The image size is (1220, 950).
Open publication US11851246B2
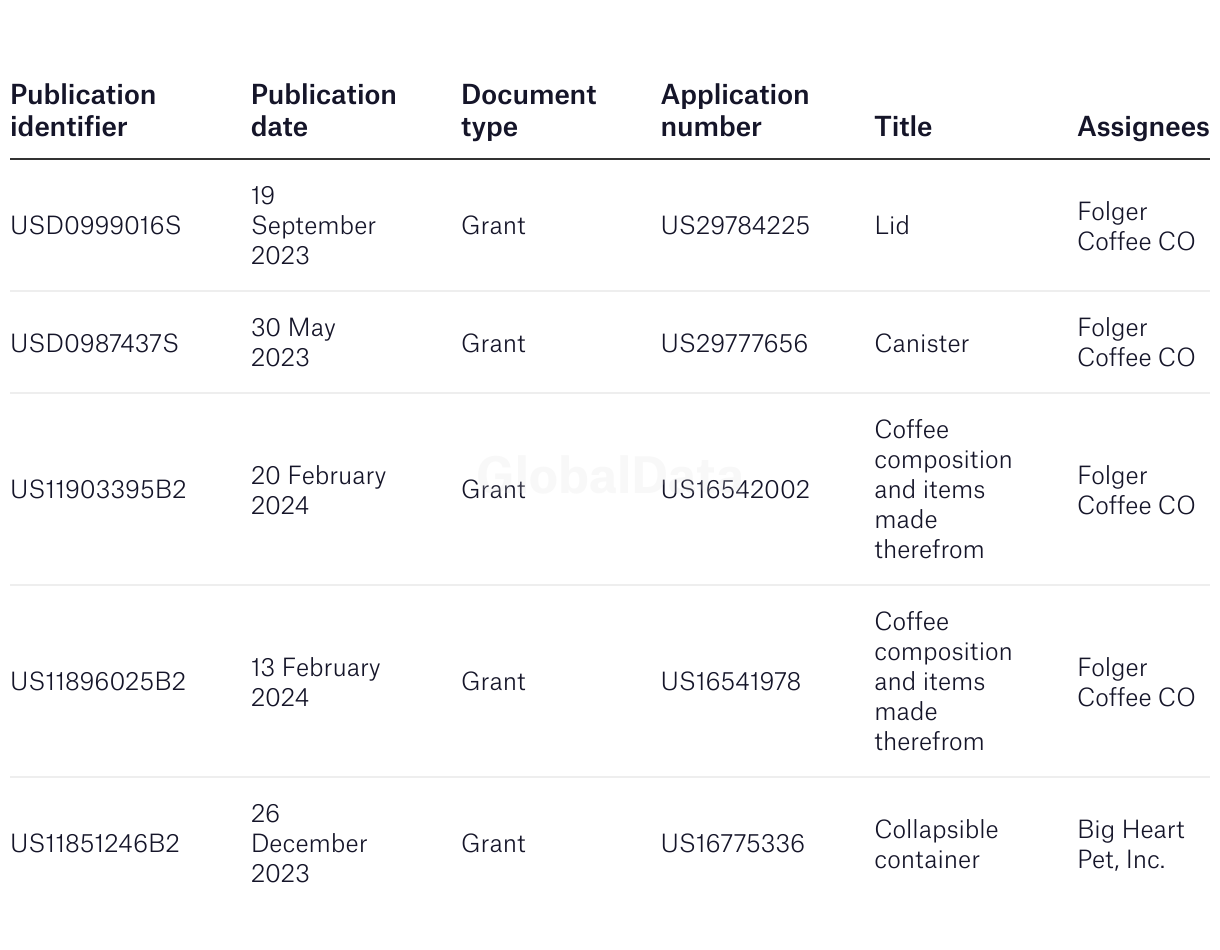pos(95,844)
